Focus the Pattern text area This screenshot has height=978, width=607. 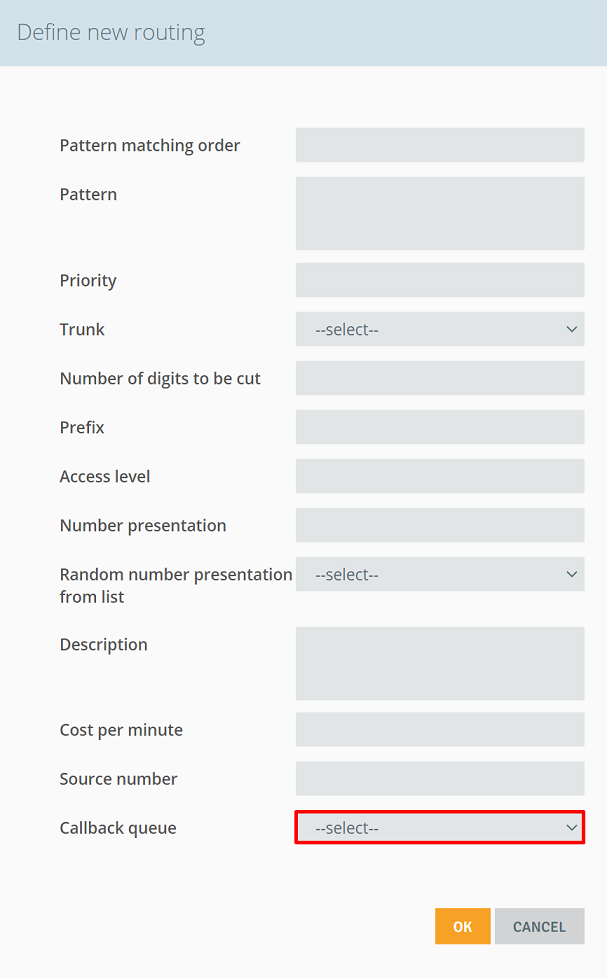pyautogui.click(x=440, y=213)
